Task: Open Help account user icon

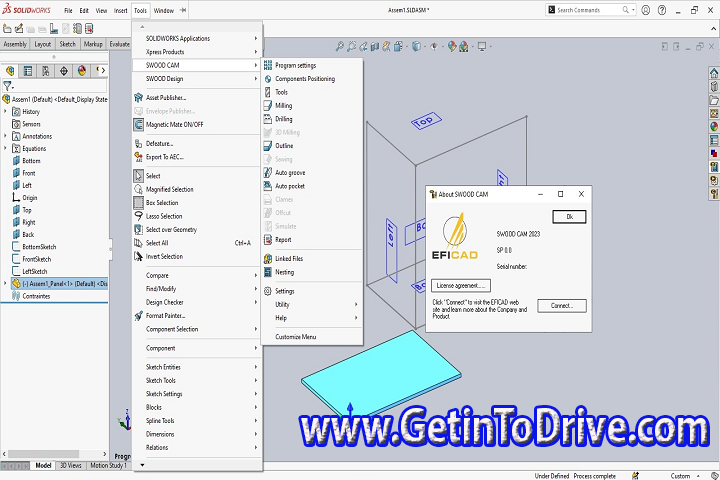Action: coord(646,10)
